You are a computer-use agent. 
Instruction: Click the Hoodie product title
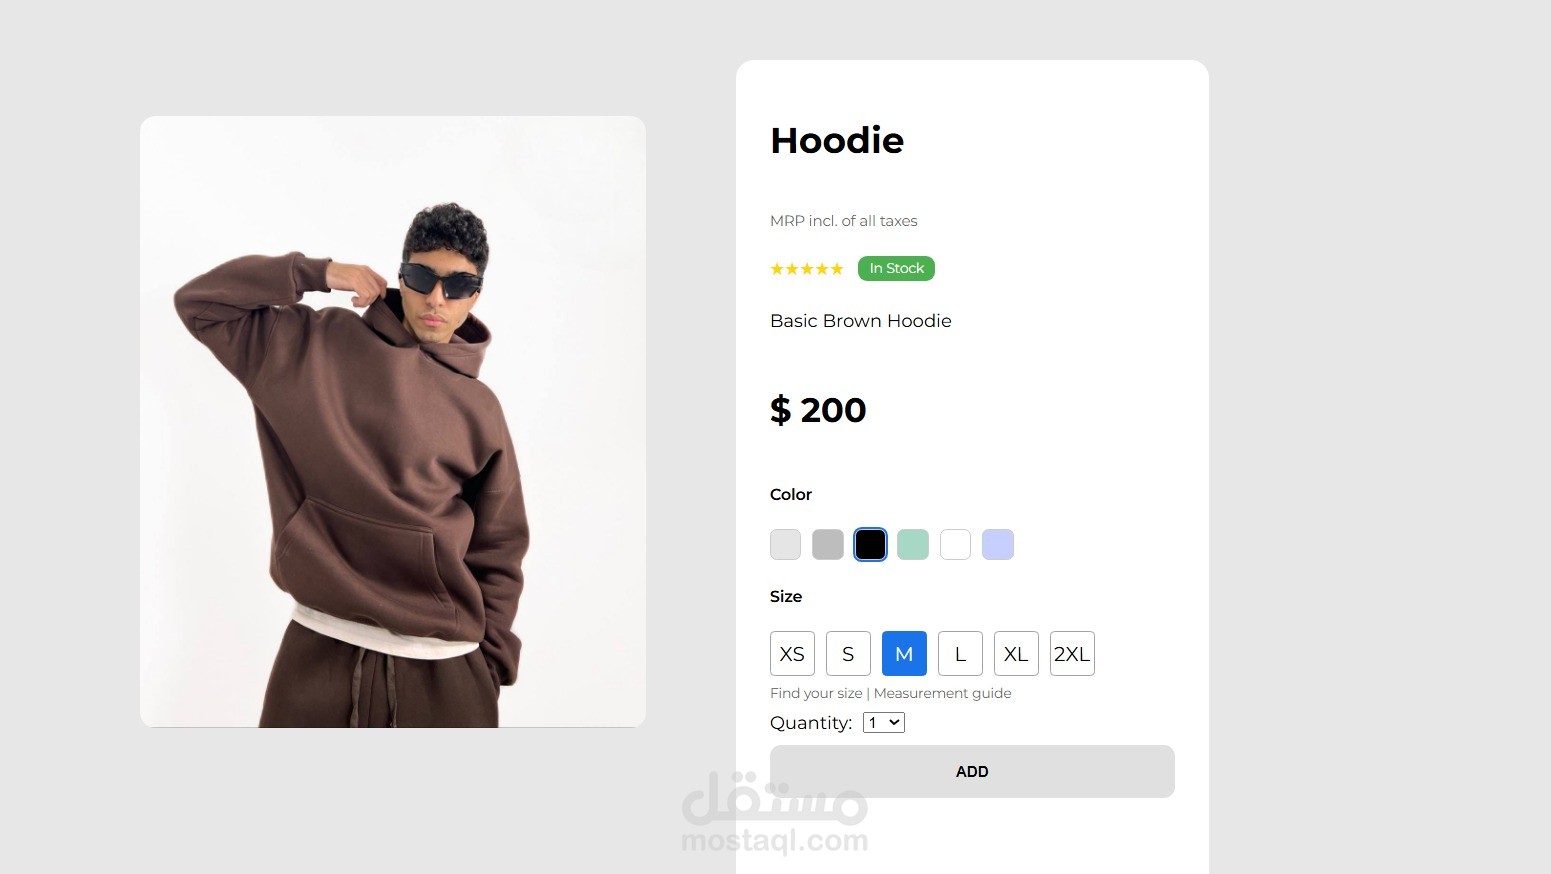coord(837,140)
